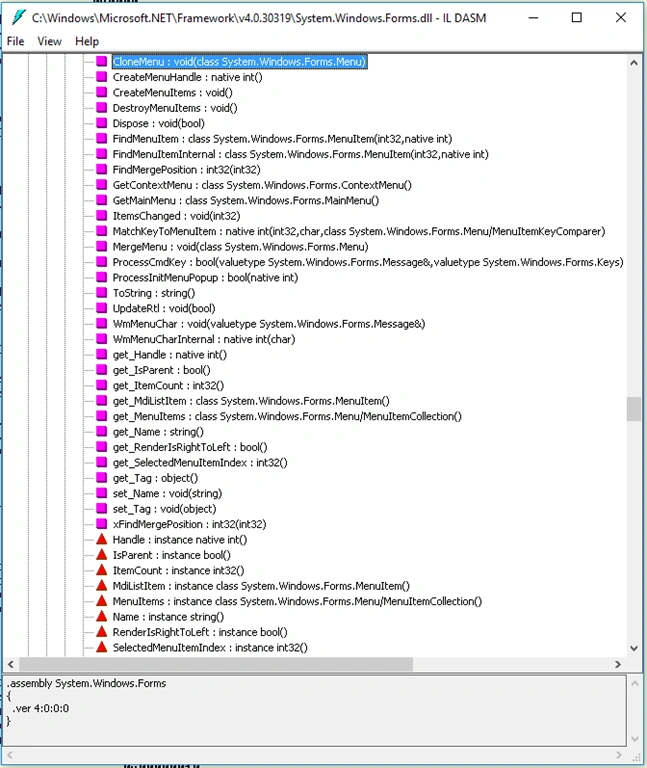Click the .ver 4:0:0:0 text line
Screen dimensions: 647x768
(x=41, y=708)
